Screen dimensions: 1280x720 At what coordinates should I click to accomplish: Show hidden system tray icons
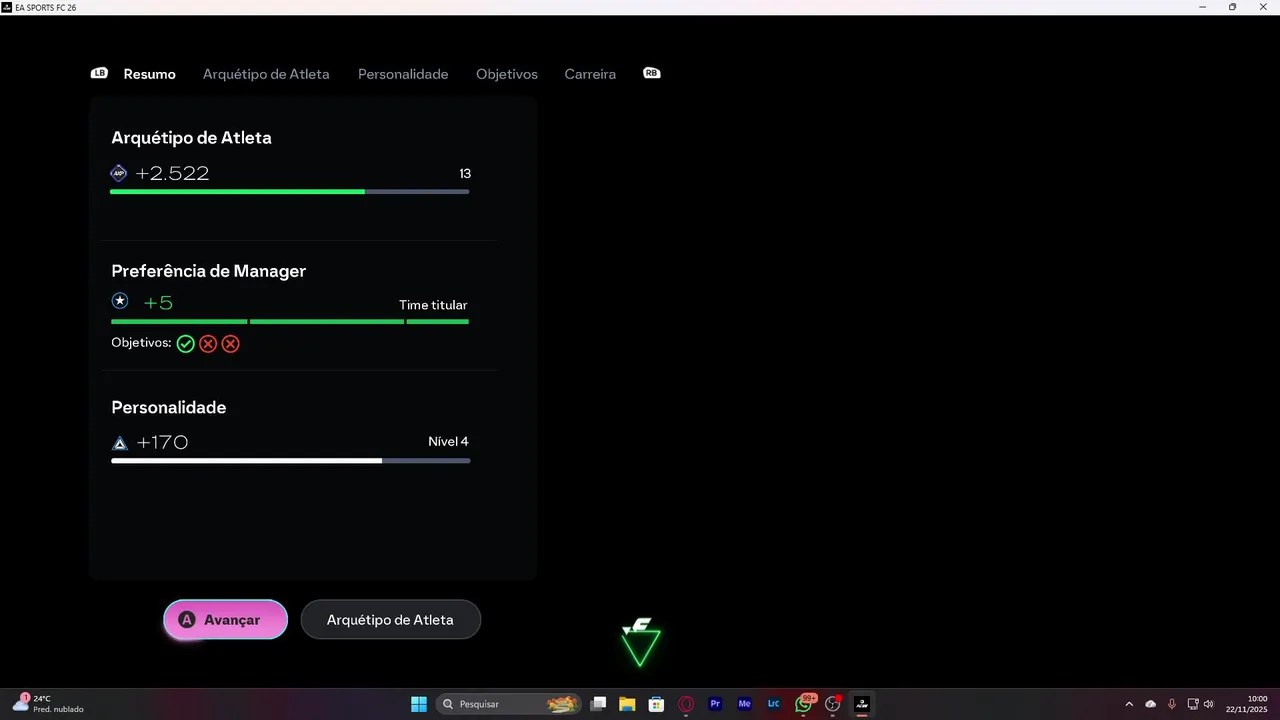coord(1129,704)
